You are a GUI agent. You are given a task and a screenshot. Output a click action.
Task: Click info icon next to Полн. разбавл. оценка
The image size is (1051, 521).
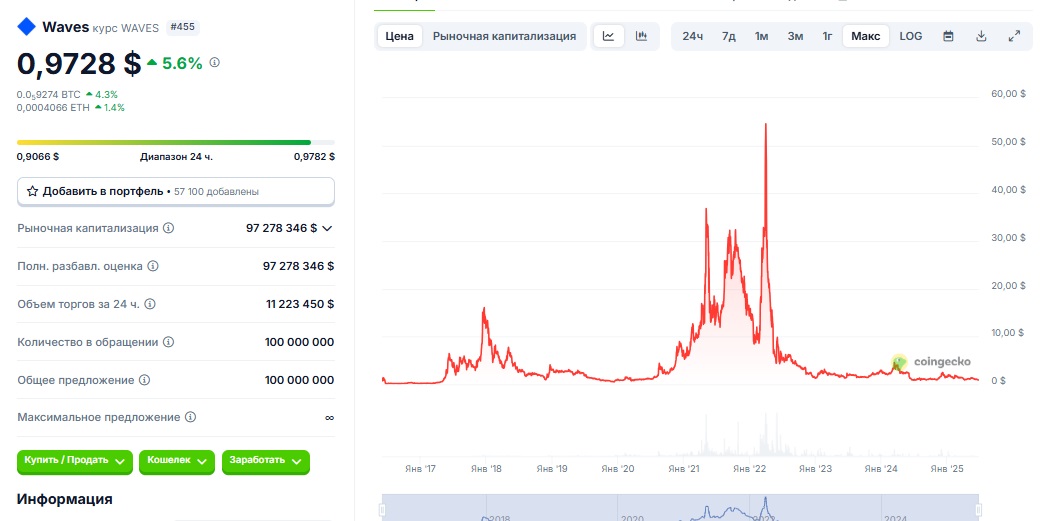[x=153, y=266]
